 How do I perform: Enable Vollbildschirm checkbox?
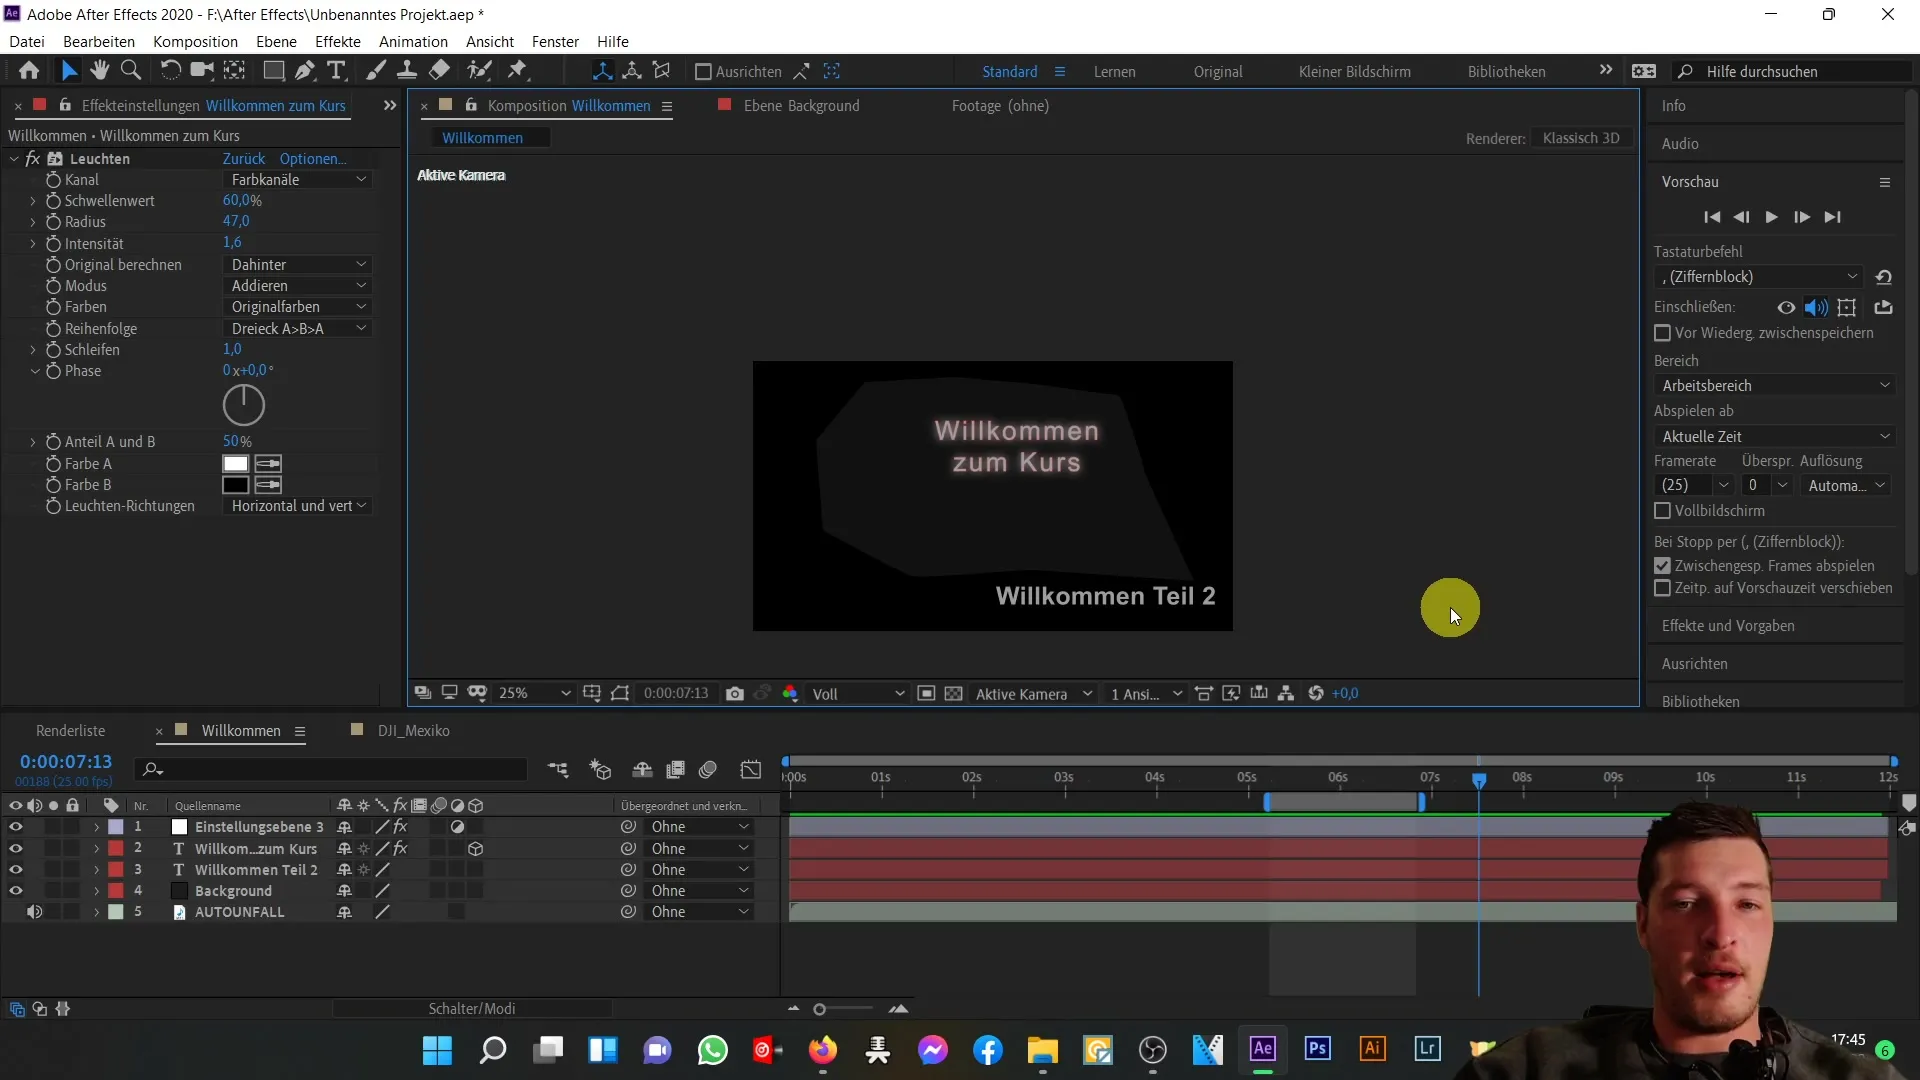tap(1663, 511)
